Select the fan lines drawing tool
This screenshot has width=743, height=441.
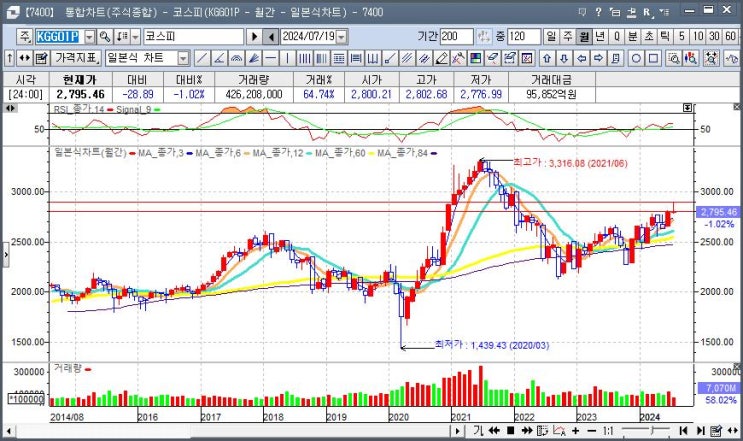[253, 58]
